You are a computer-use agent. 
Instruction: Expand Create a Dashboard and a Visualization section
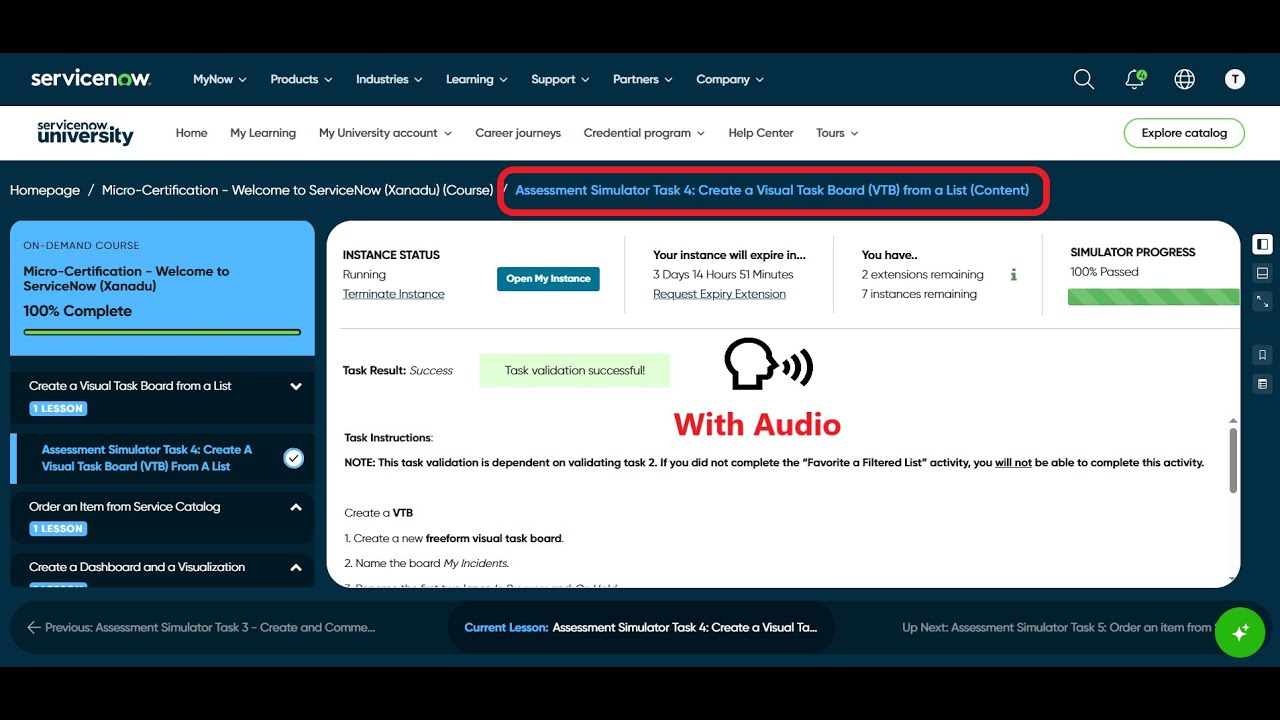[296, 567]
